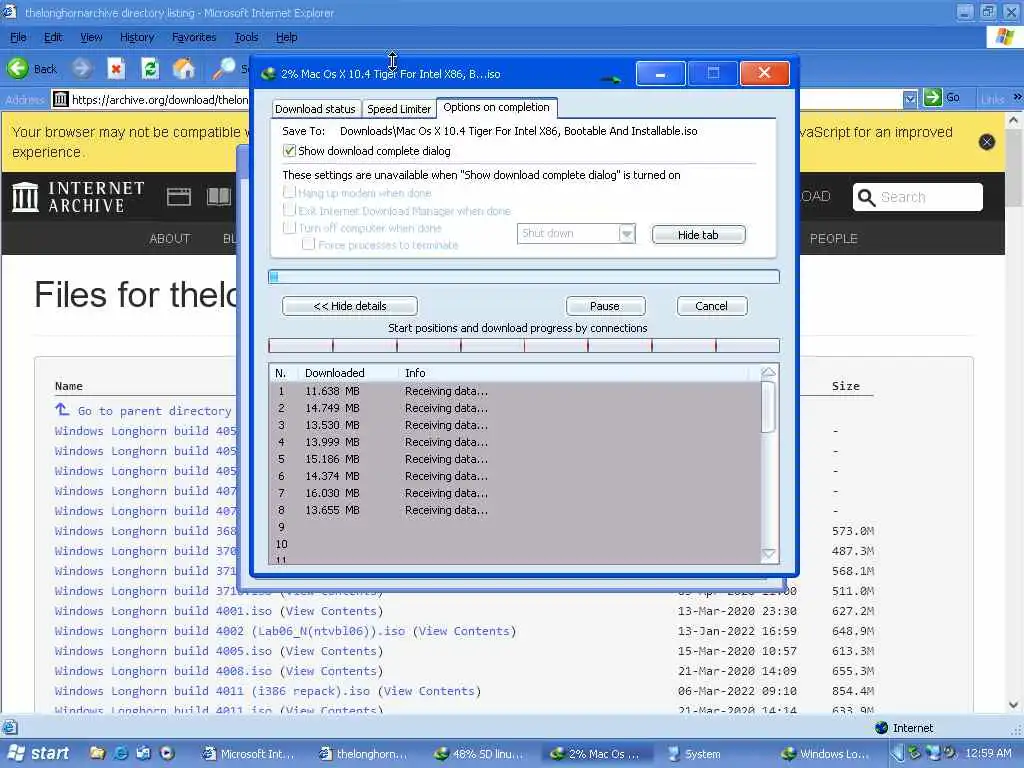The width and height of the screenshot is (1024, 768).
Task: Click the browser Back arrow icon
Action: pos(18,68)
